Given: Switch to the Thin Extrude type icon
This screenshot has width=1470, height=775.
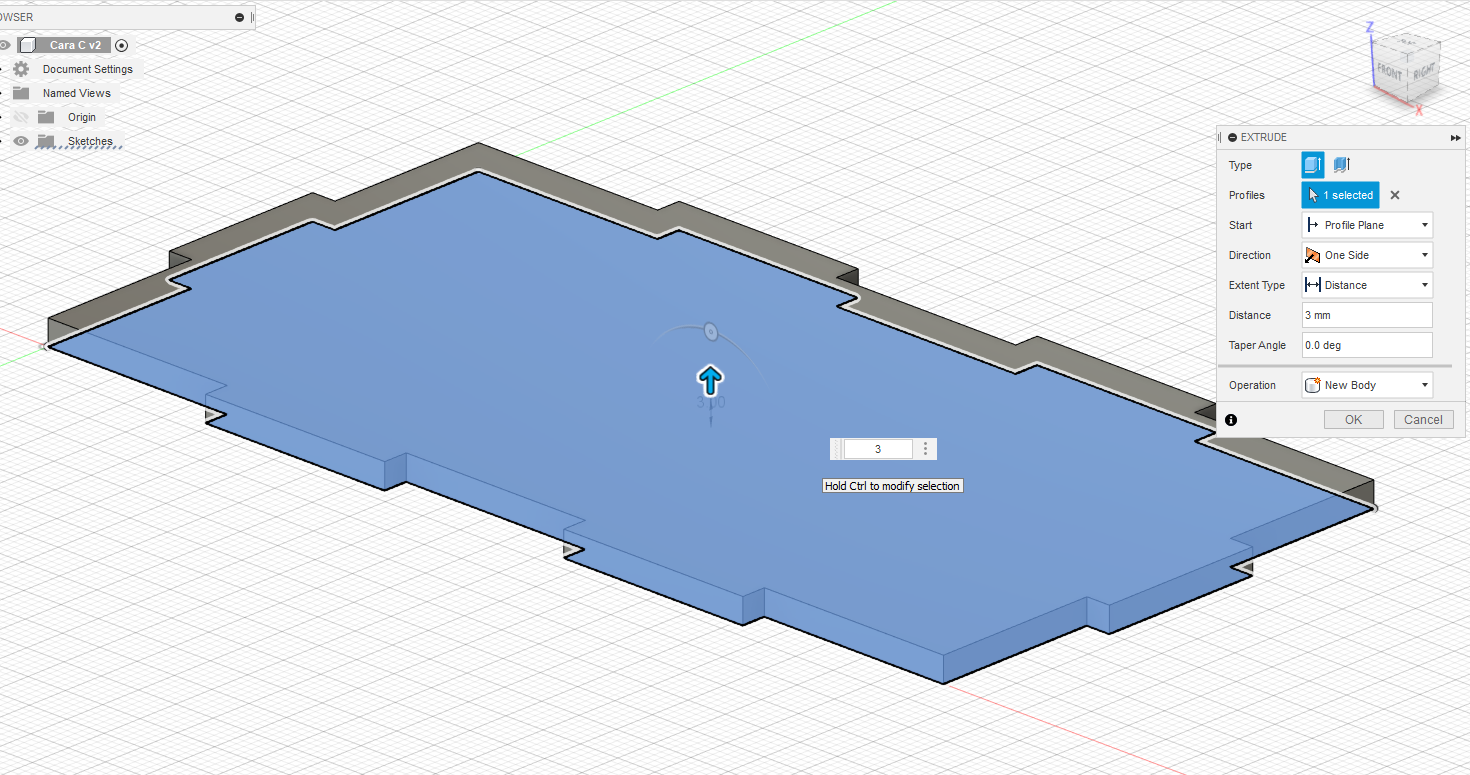Looking at the screenshot, I should click(x=1341, y=164).
